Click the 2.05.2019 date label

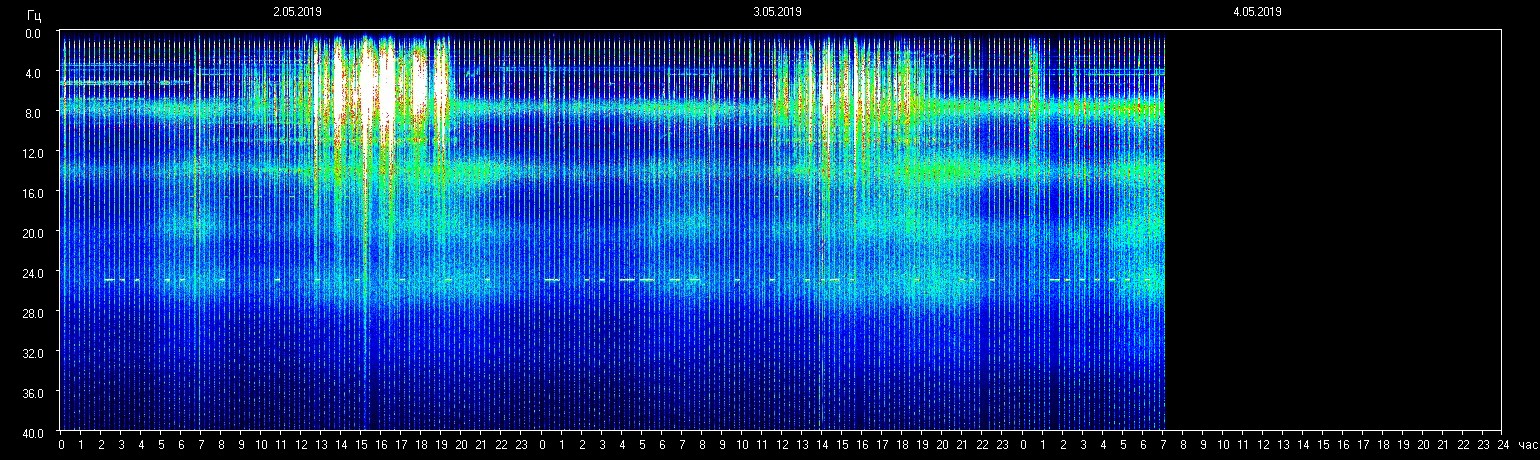[297, 12]
